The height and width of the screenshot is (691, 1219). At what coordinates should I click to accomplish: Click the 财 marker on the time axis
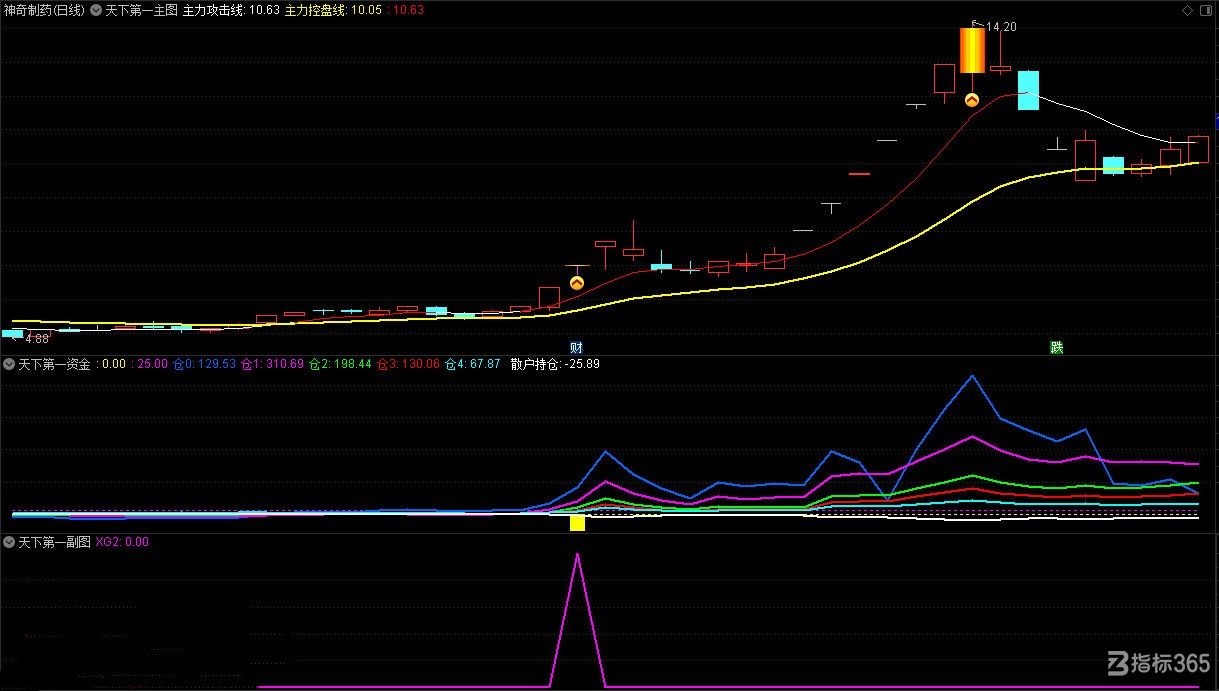pos(576,347)
